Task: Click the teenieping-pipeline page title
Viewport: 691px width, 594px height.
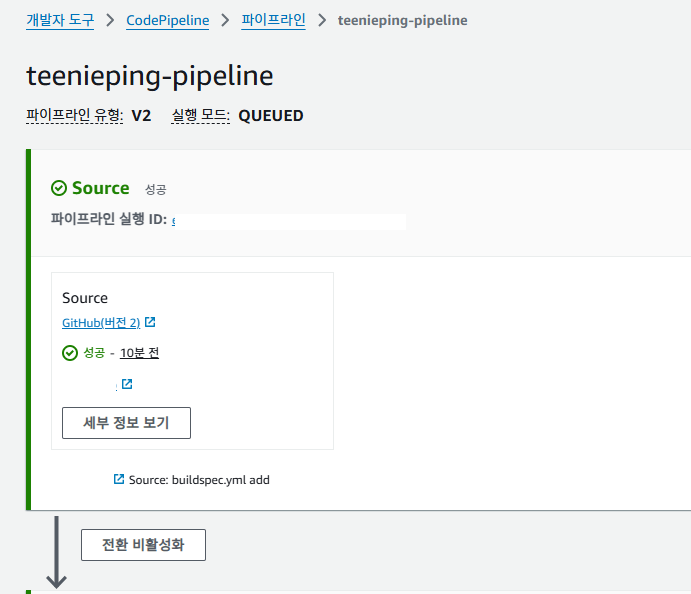Action: [x=150, y=76]
